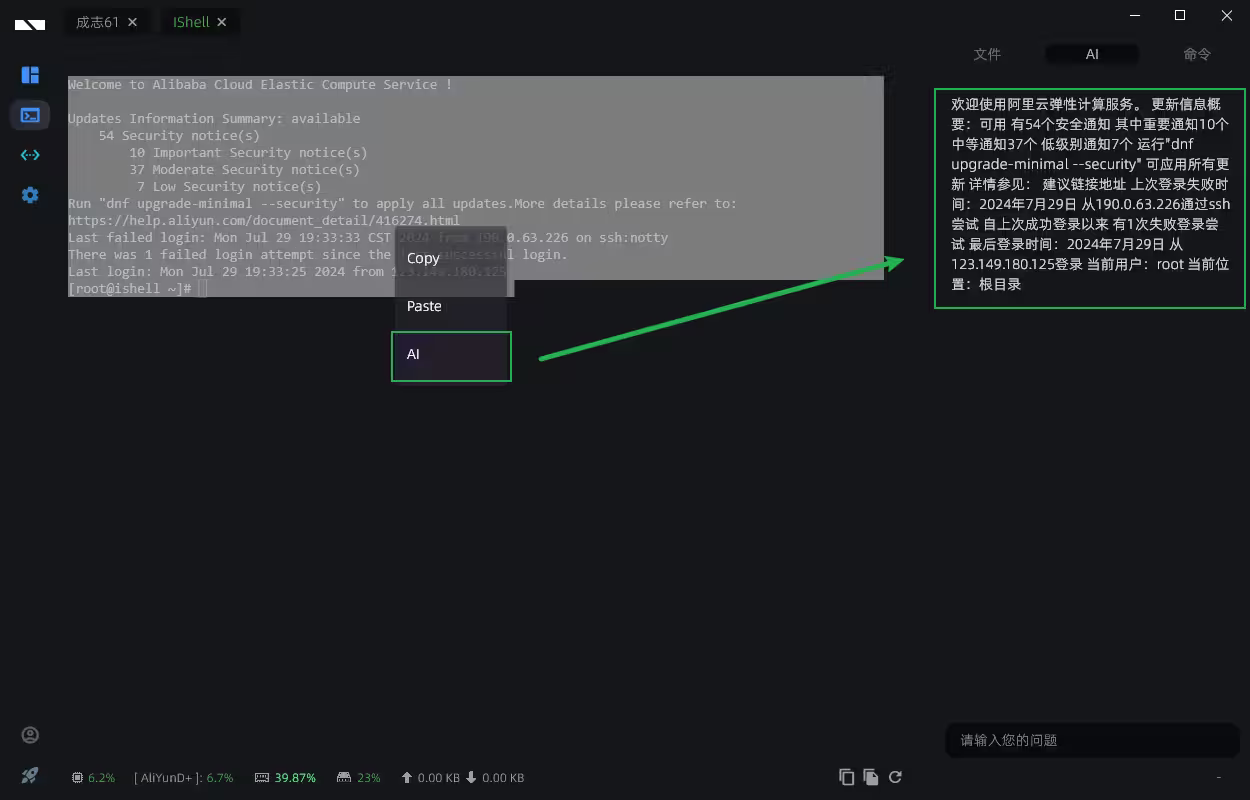This screenshot has height=800, width=1250.
Task: Switch to the 成志61 tab
Action: [98, 22]
